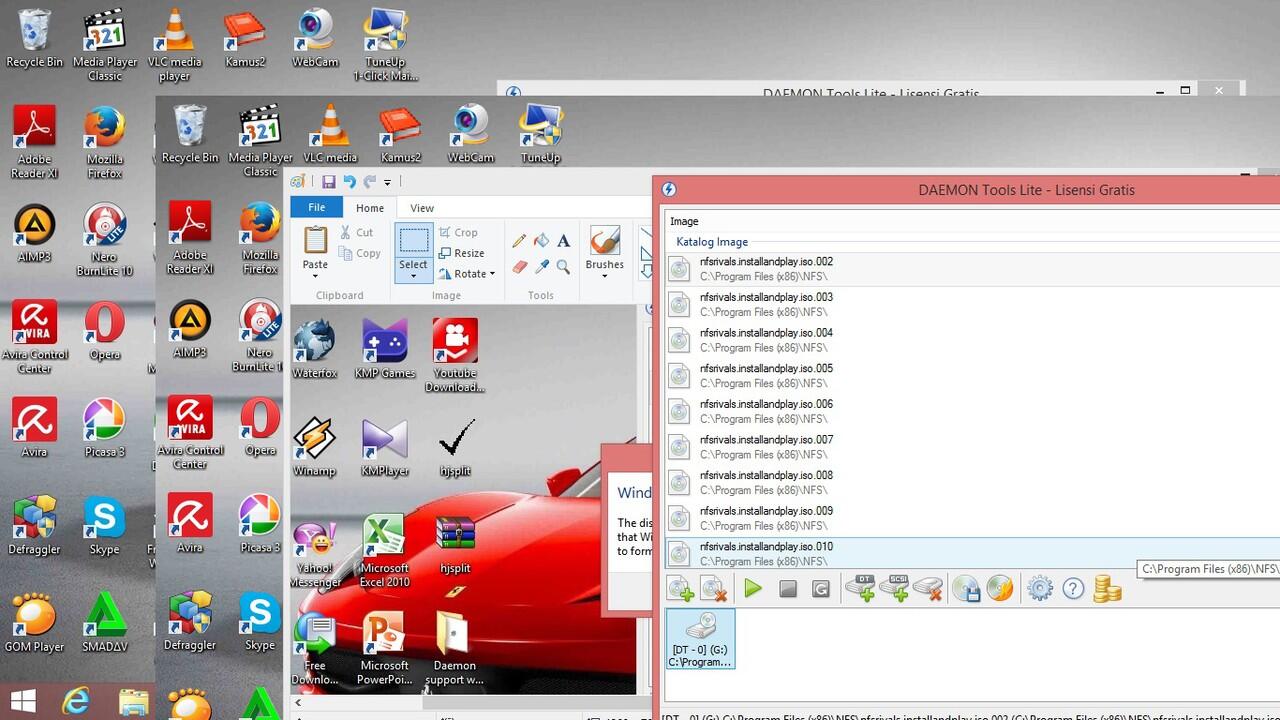Viewport: 1280px width, 720px height.
Task: Select the Magnifier tool in Paint
Action: point(563,266)
